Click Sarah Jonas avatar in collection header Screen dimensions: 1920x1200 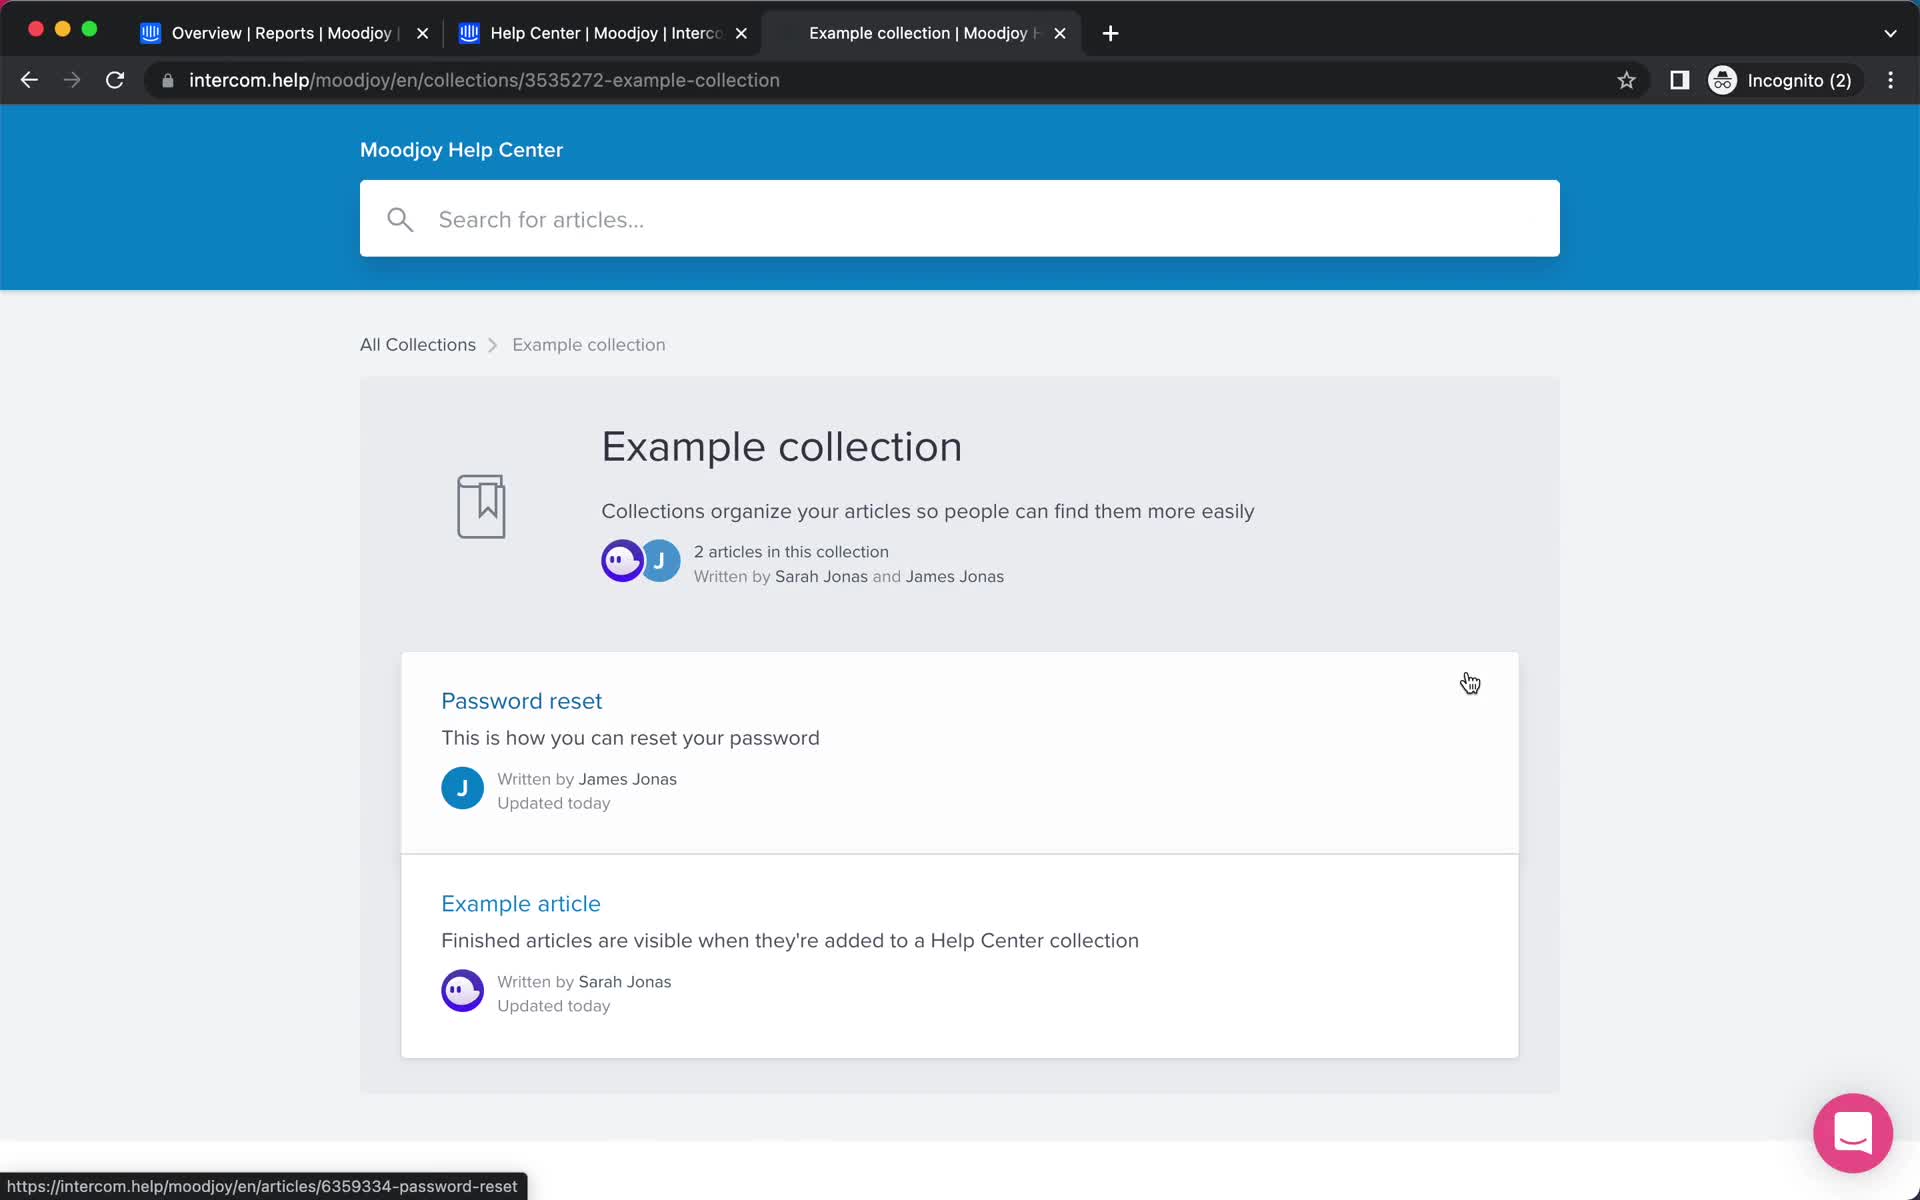(622, 561)
